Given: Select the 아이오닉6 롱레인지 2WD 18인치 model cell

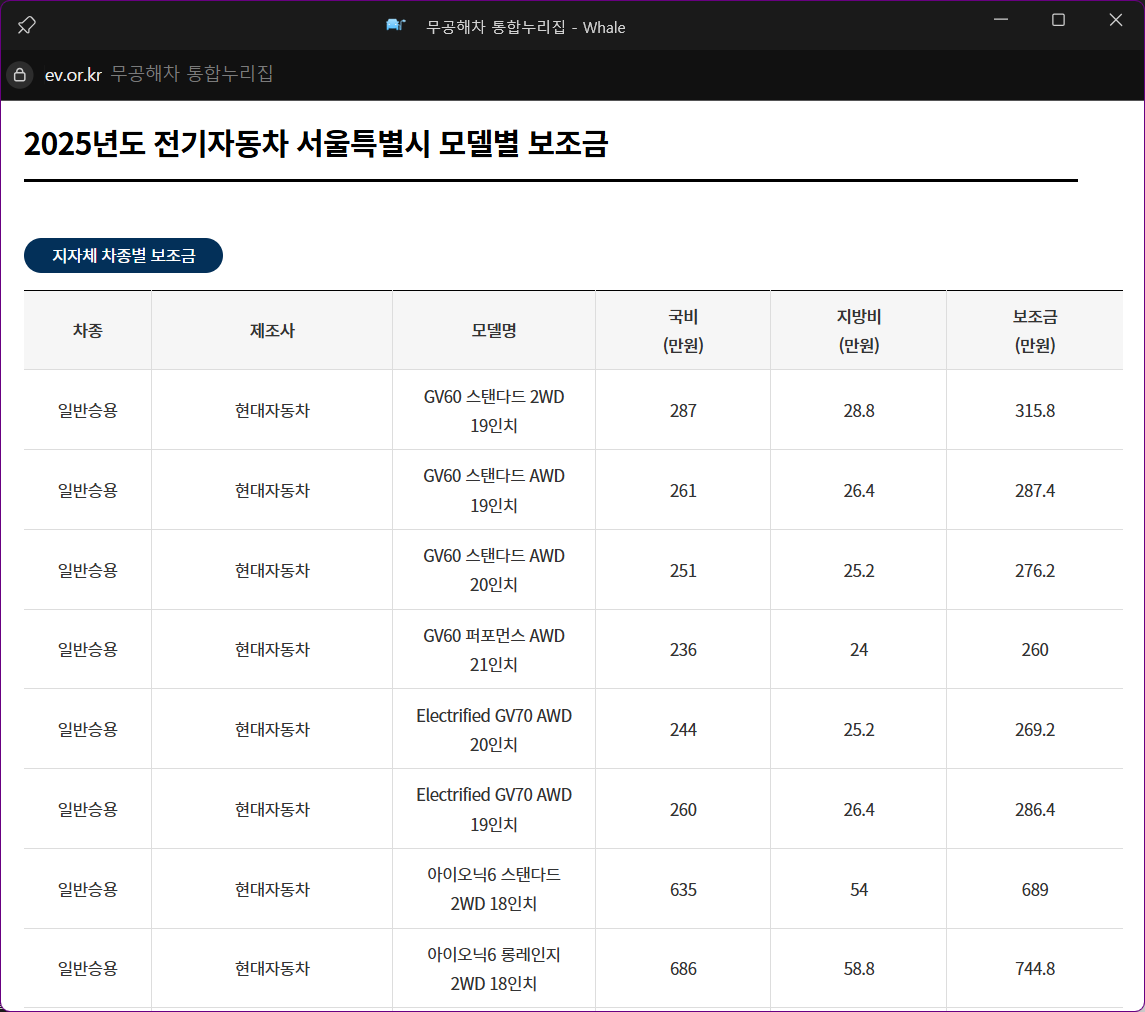Looking at the screenshot, I should (494, 968).
